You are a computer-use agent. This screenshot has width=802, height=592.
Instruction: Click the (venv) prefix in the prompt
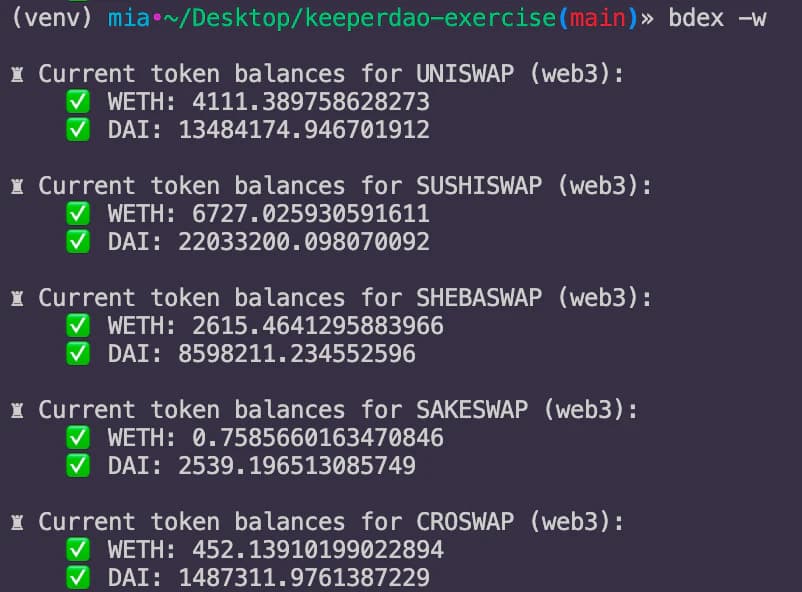tap(52, 18)
